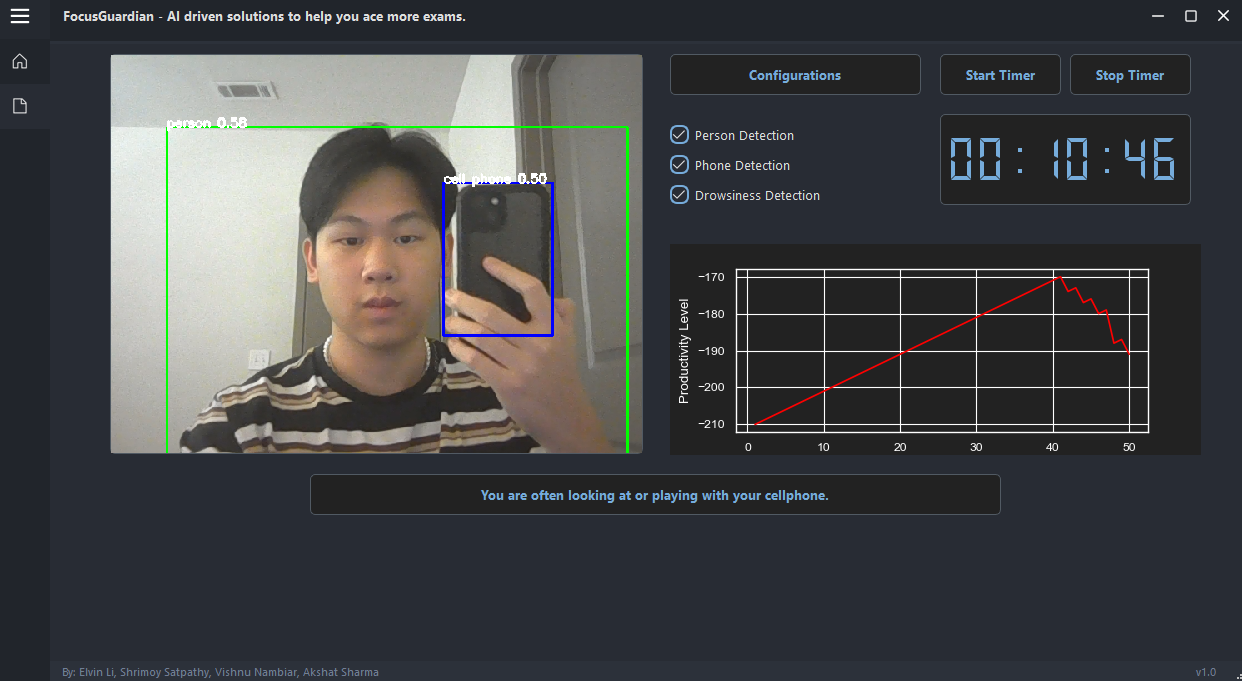The height and width of the screenshot is (681, 1242).
Task: Maximize the FocusGuardian window
Action: [1191, 16]
